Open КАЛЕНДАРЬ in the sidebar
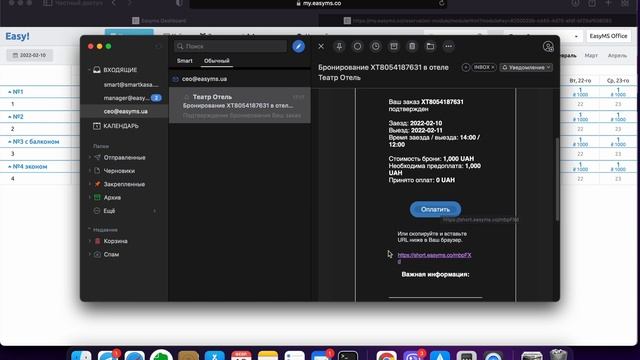This screenshot has width=640, height=360. point(121,126)
